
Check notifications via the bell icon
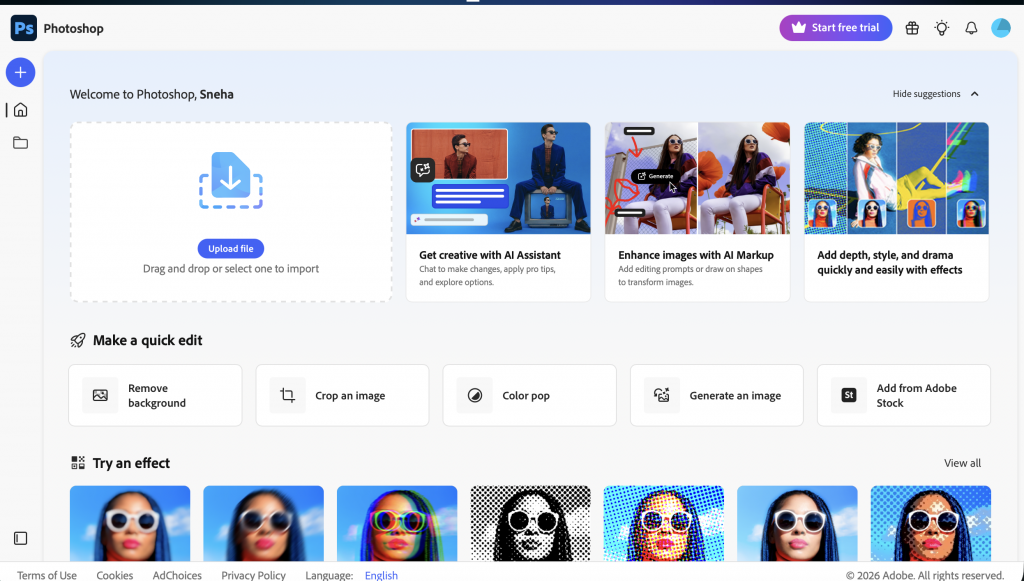pyautogui.click(x=971, y=28)
